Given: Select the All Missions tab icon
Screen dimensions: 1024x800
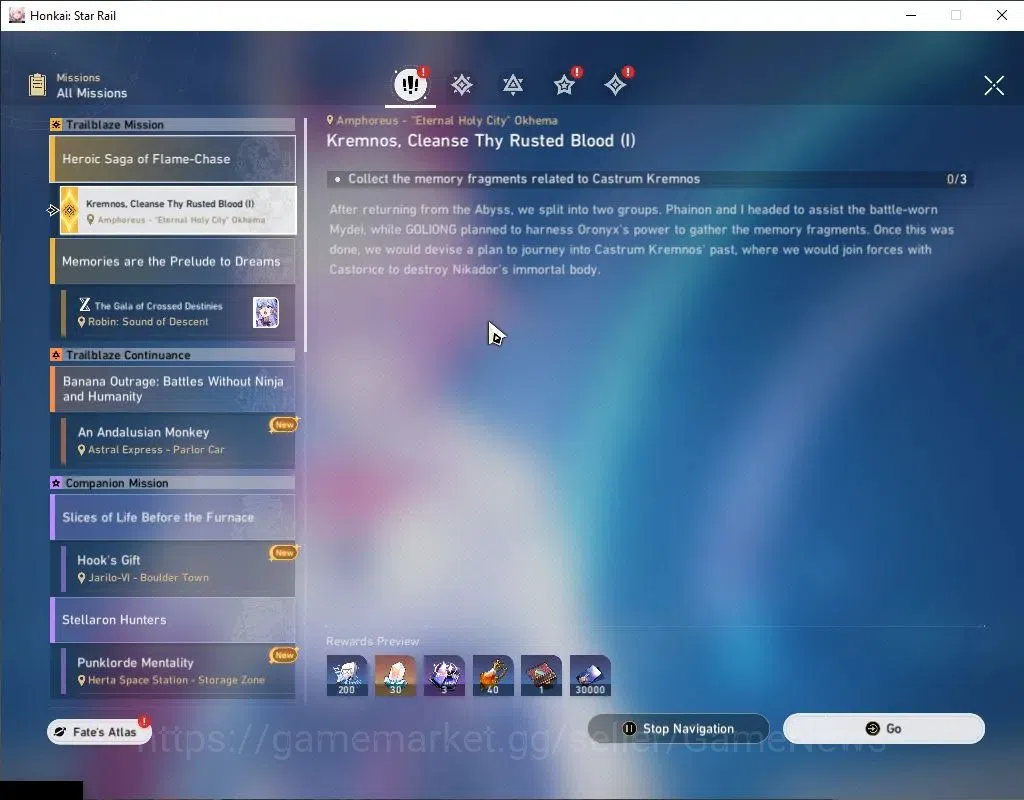Looking at the screenshot, I should (x=410, y=84).
